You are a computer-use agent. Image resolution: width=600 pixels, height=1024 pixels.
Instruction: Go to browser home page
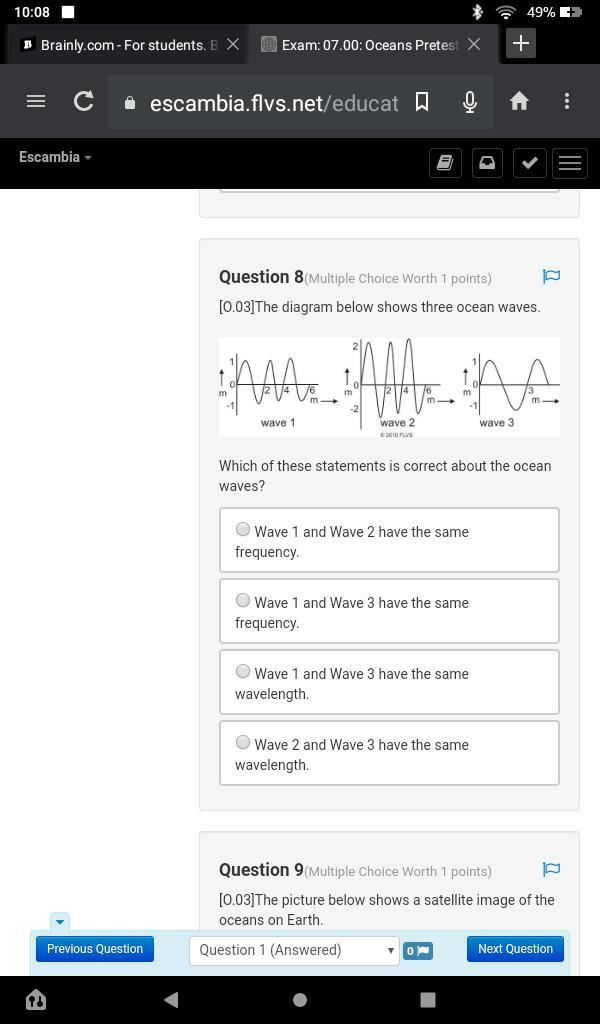pyautogui.click(x=519, y=101)
